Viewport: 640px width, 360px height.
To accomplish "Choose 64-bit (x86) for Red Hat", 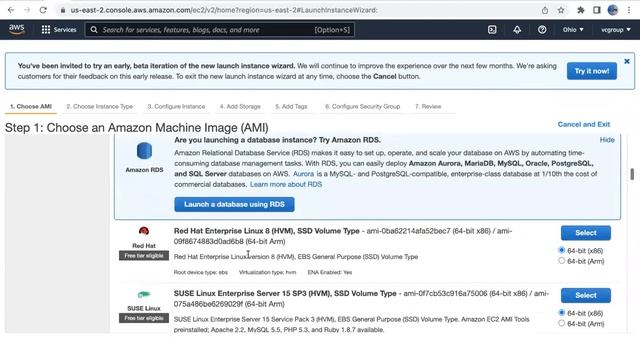I will [562, 250].
